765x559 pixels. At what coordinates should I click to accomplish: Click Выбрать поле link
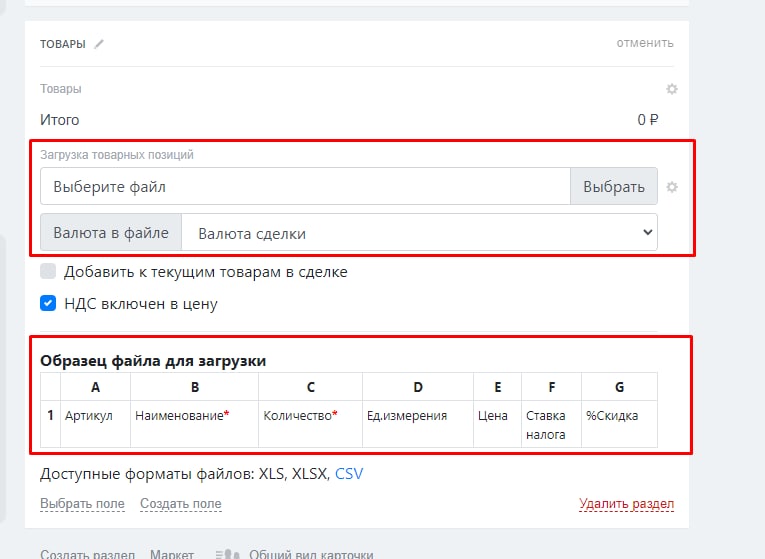82,503
